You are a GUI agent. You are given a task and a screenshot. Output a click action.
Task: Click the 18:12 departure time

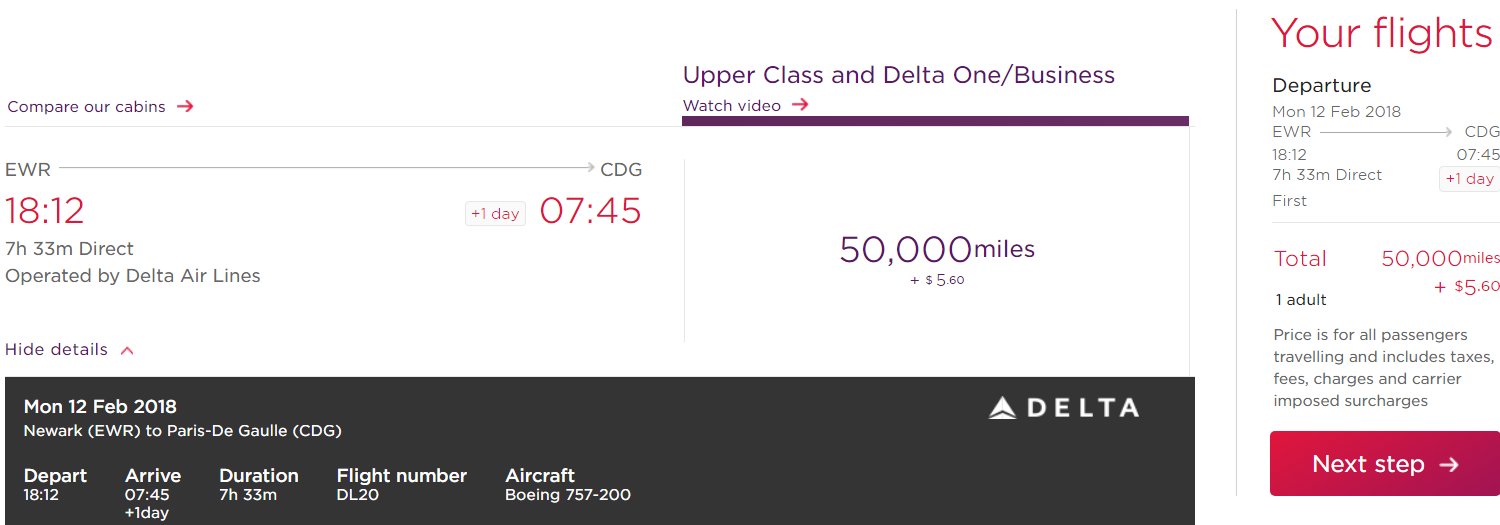pos(45,211)
